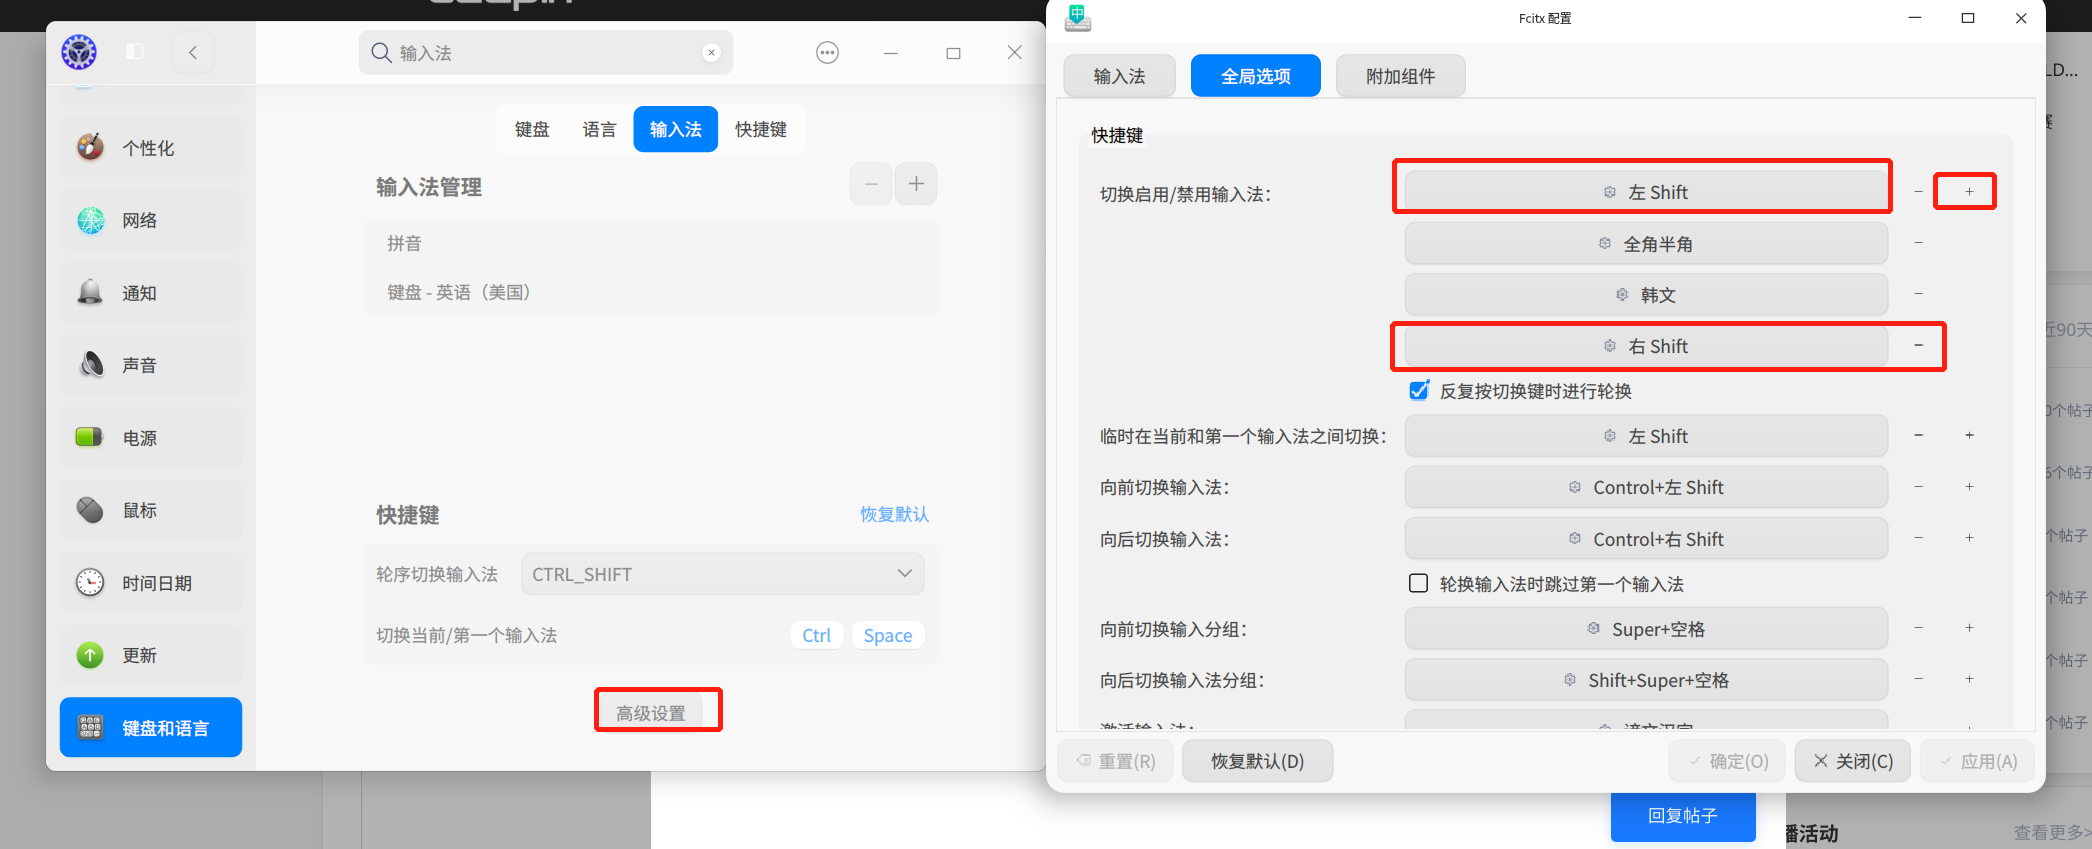Screen dimensions: 2092x849
Task: Edit the Control+左 Shift hotkey field
Action: pyautogui.click(x=1646, y=487)
